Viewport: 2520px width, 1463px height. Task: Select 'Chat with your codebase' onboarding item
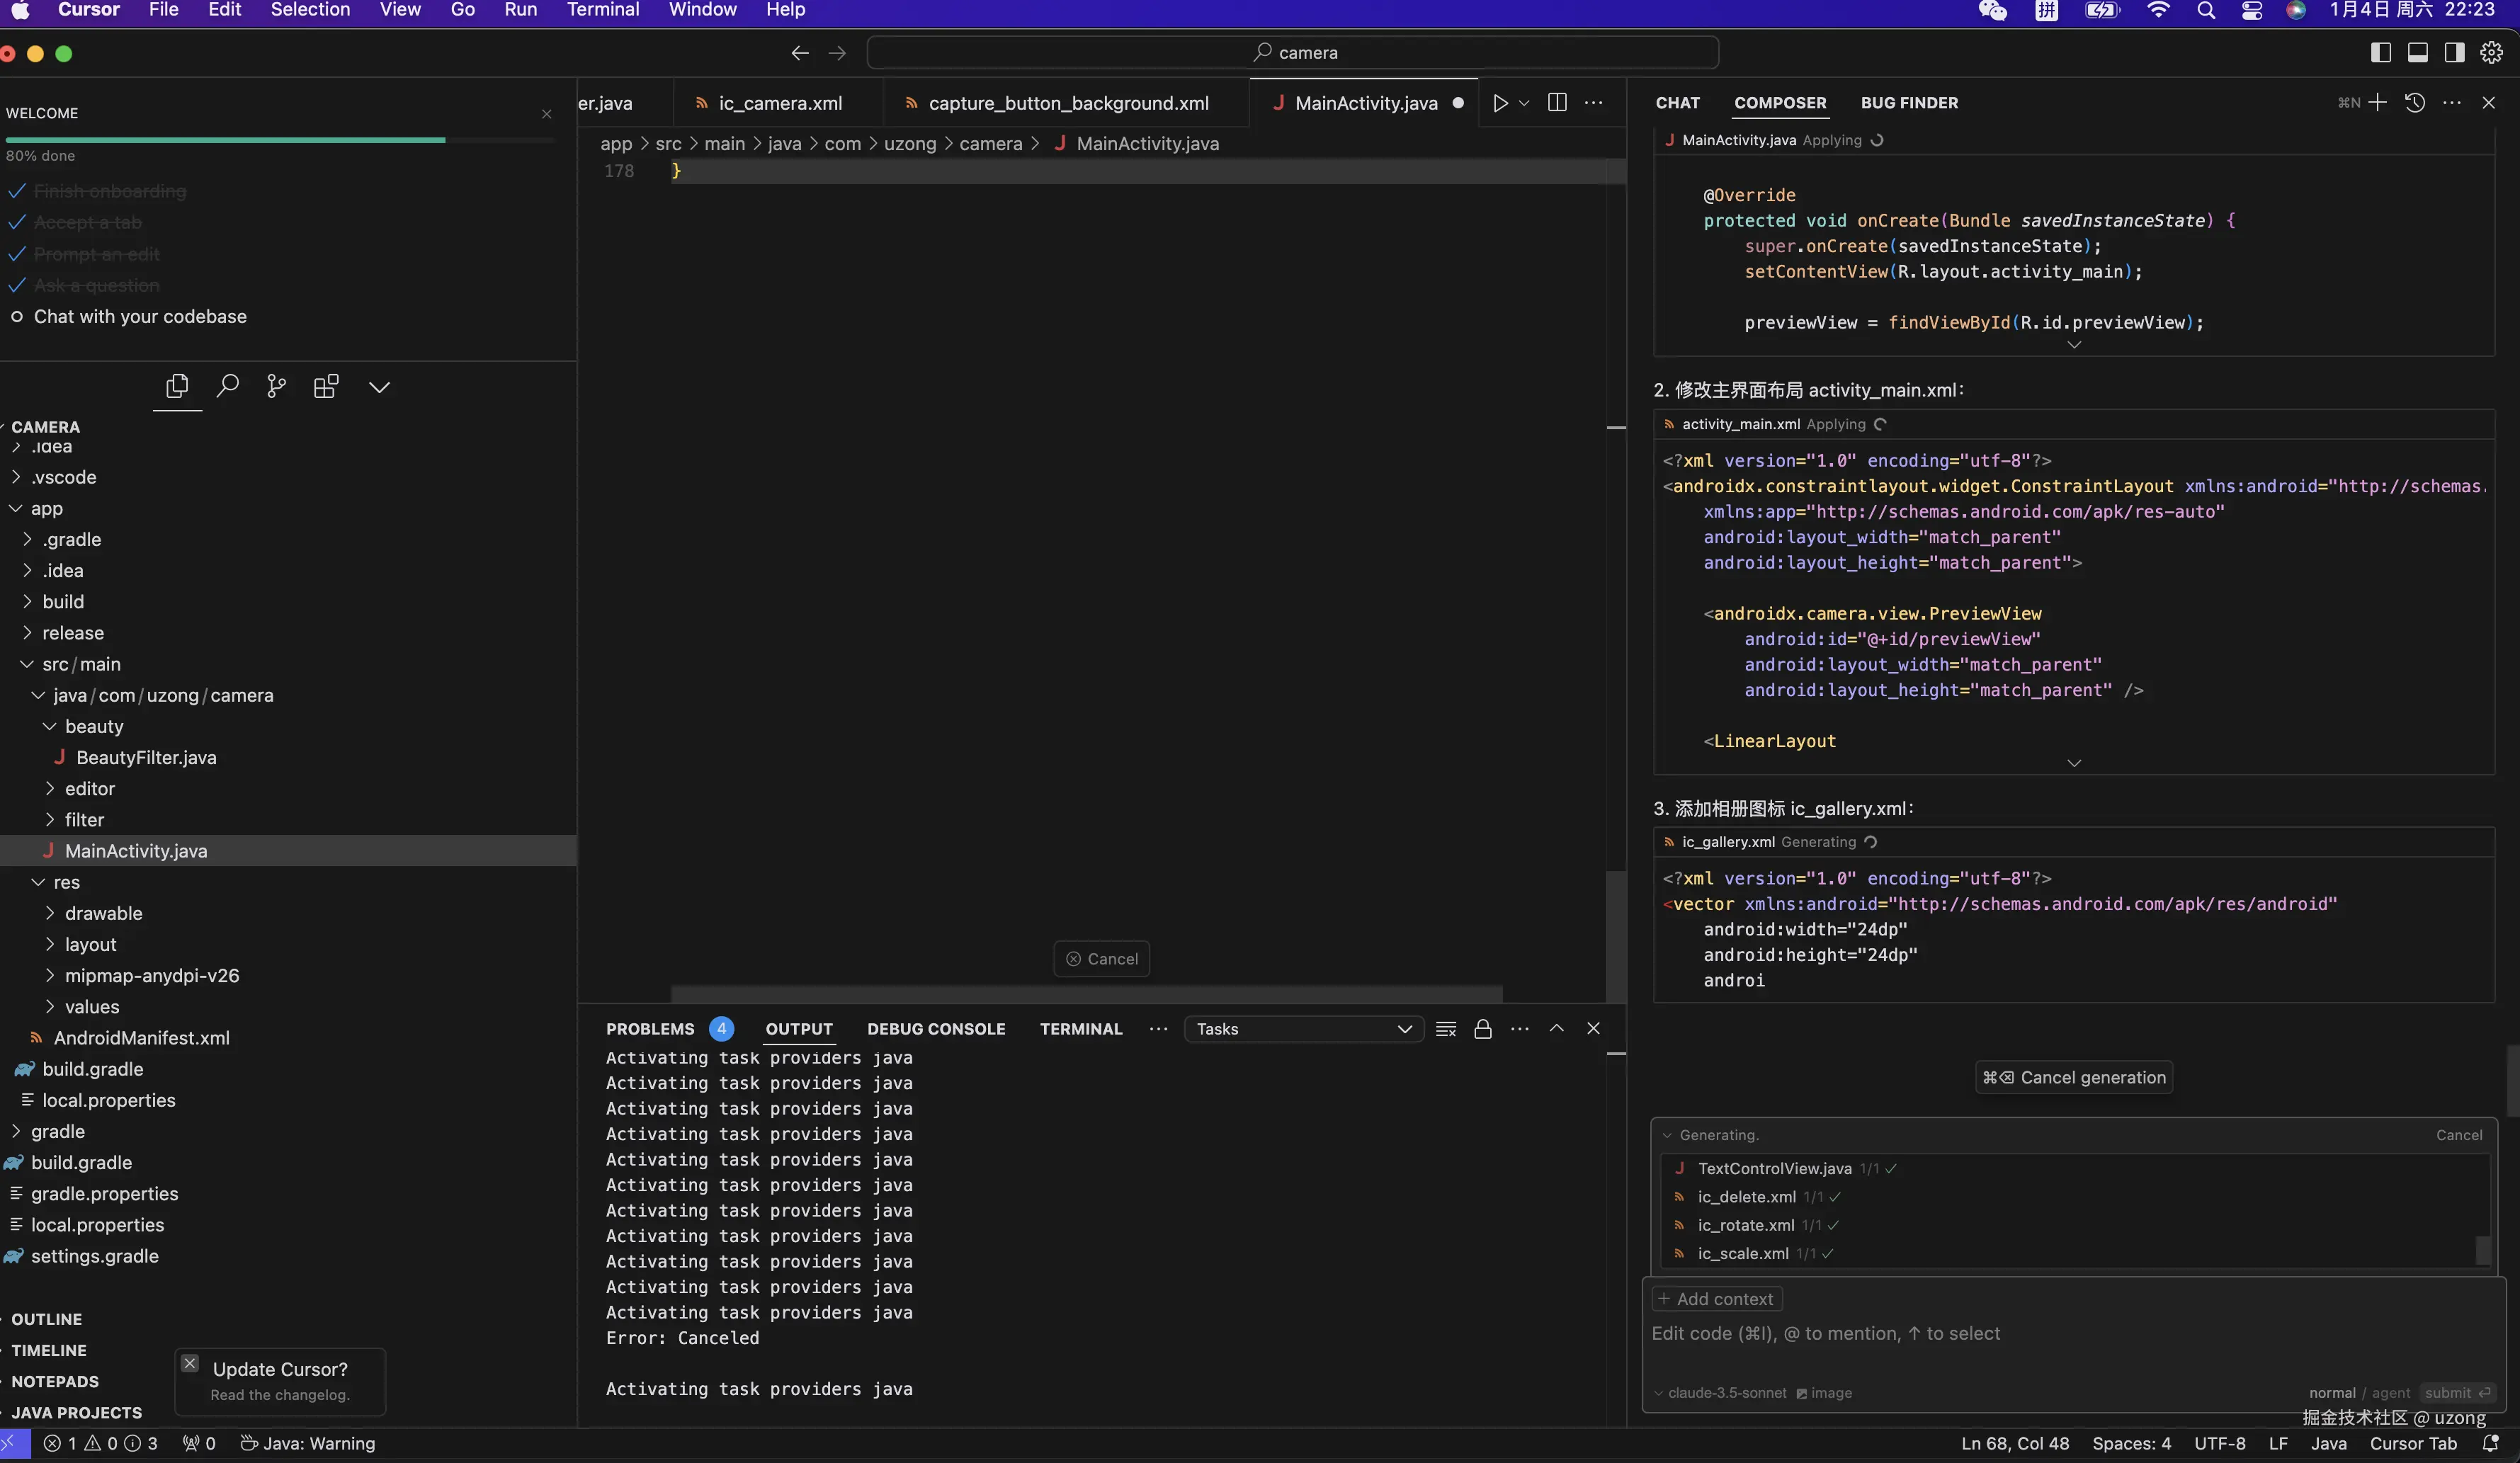click(x=140, y=317)
